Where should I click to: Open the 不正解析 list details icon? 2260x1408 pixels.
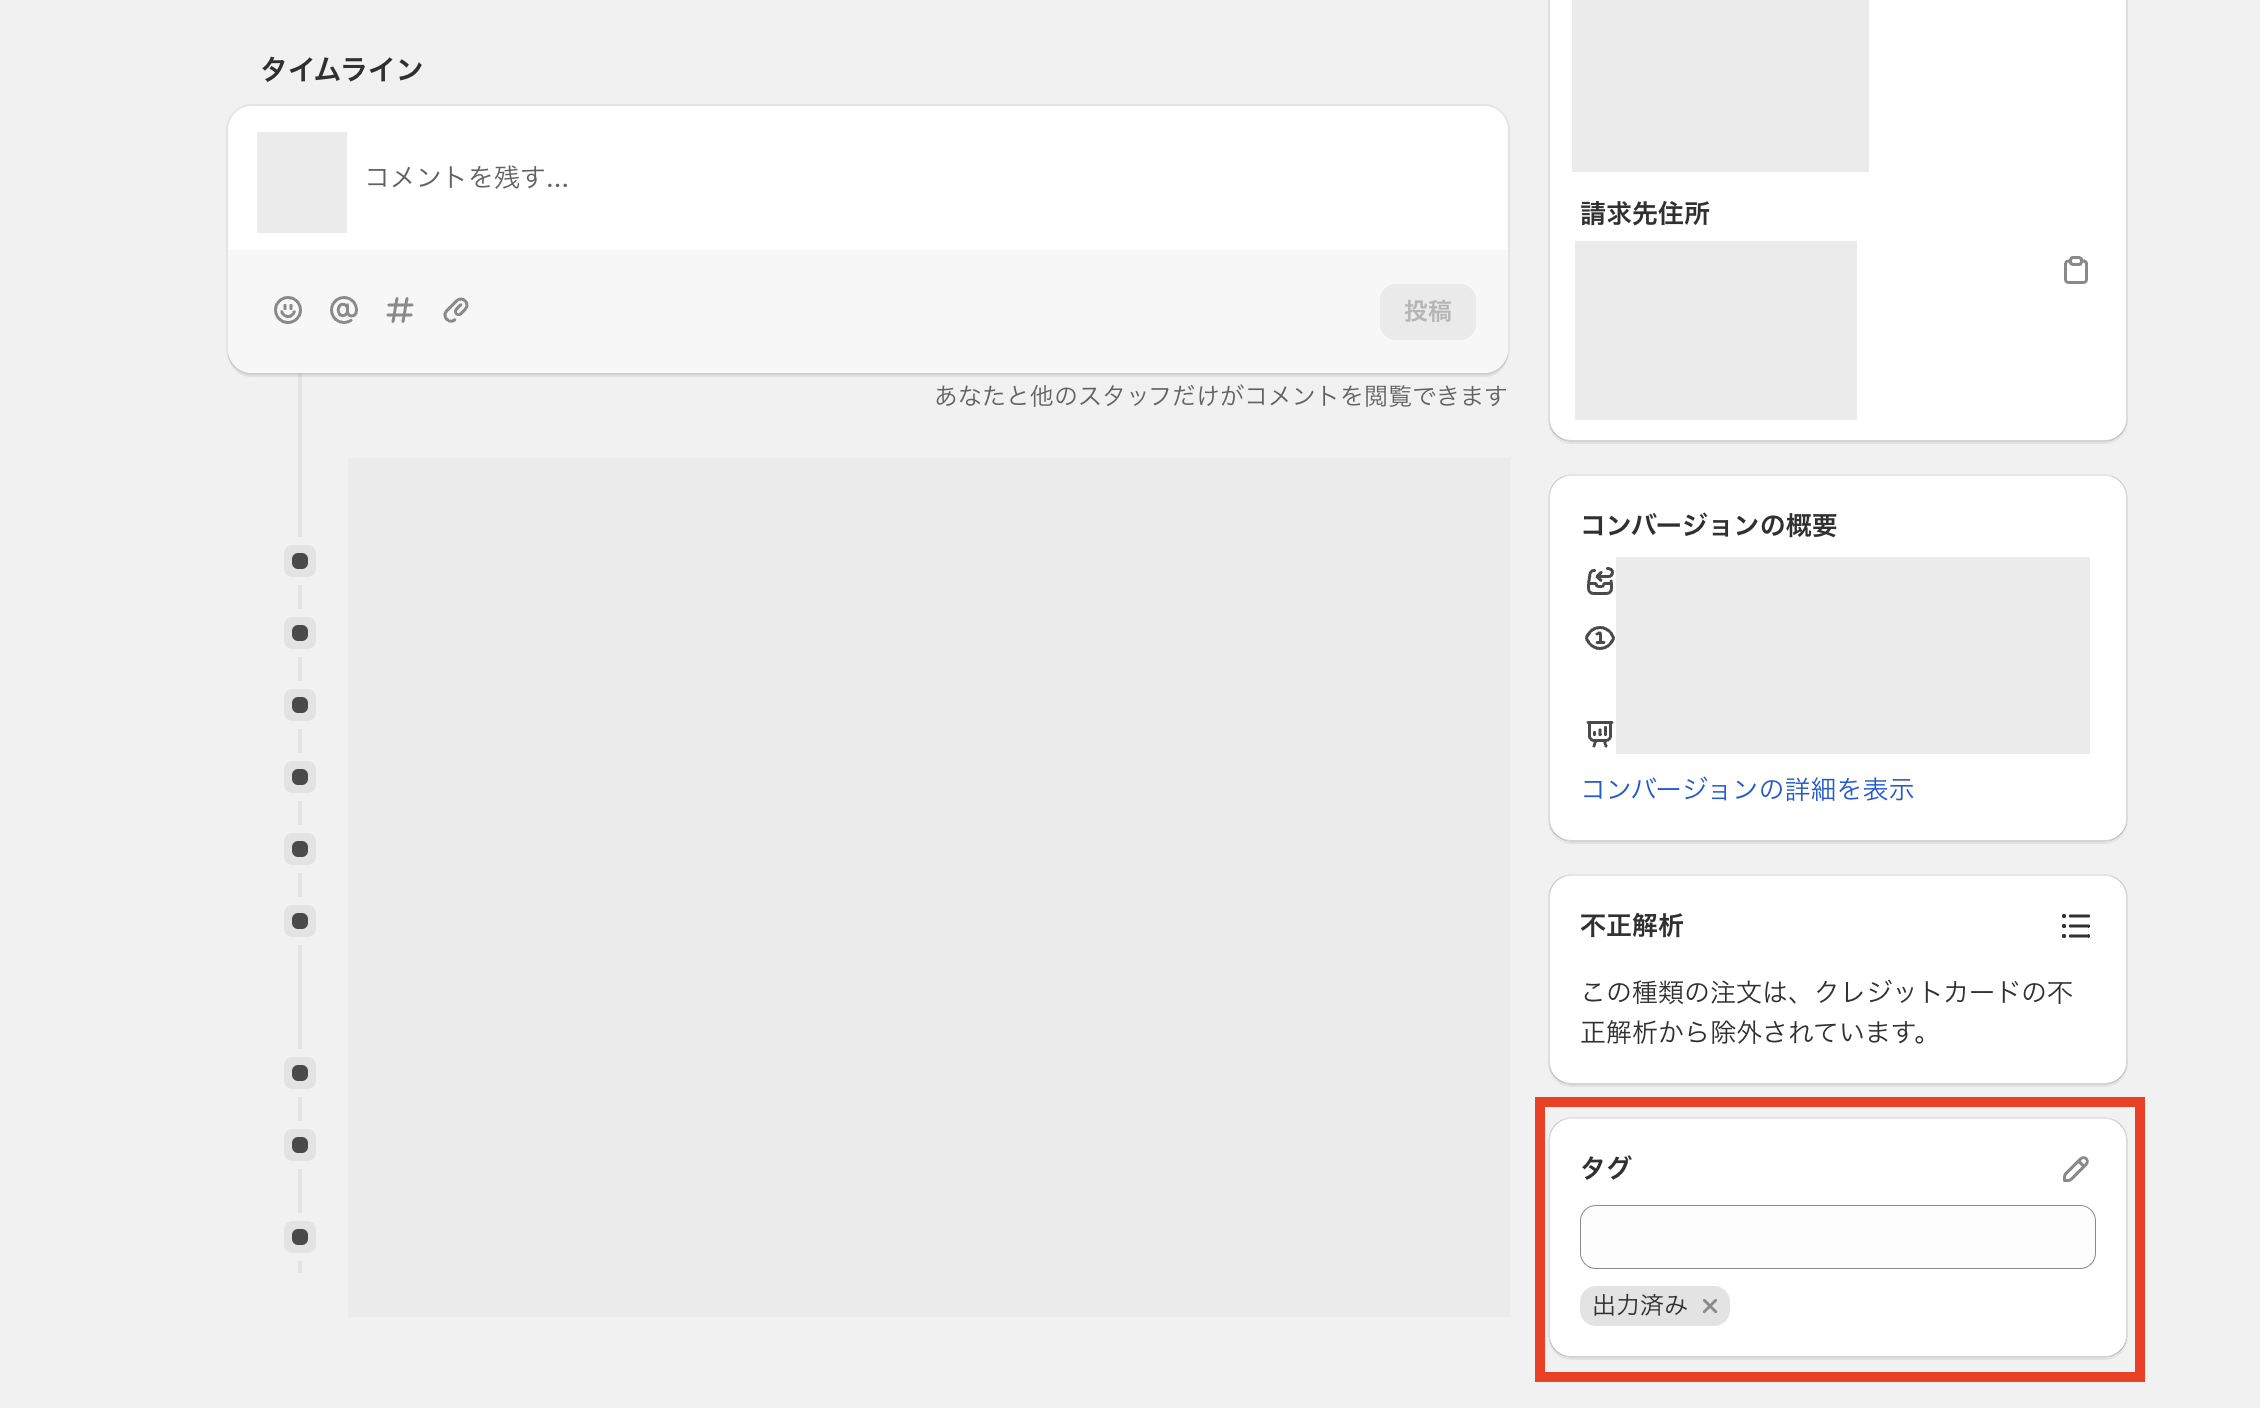pos(2076,926)
